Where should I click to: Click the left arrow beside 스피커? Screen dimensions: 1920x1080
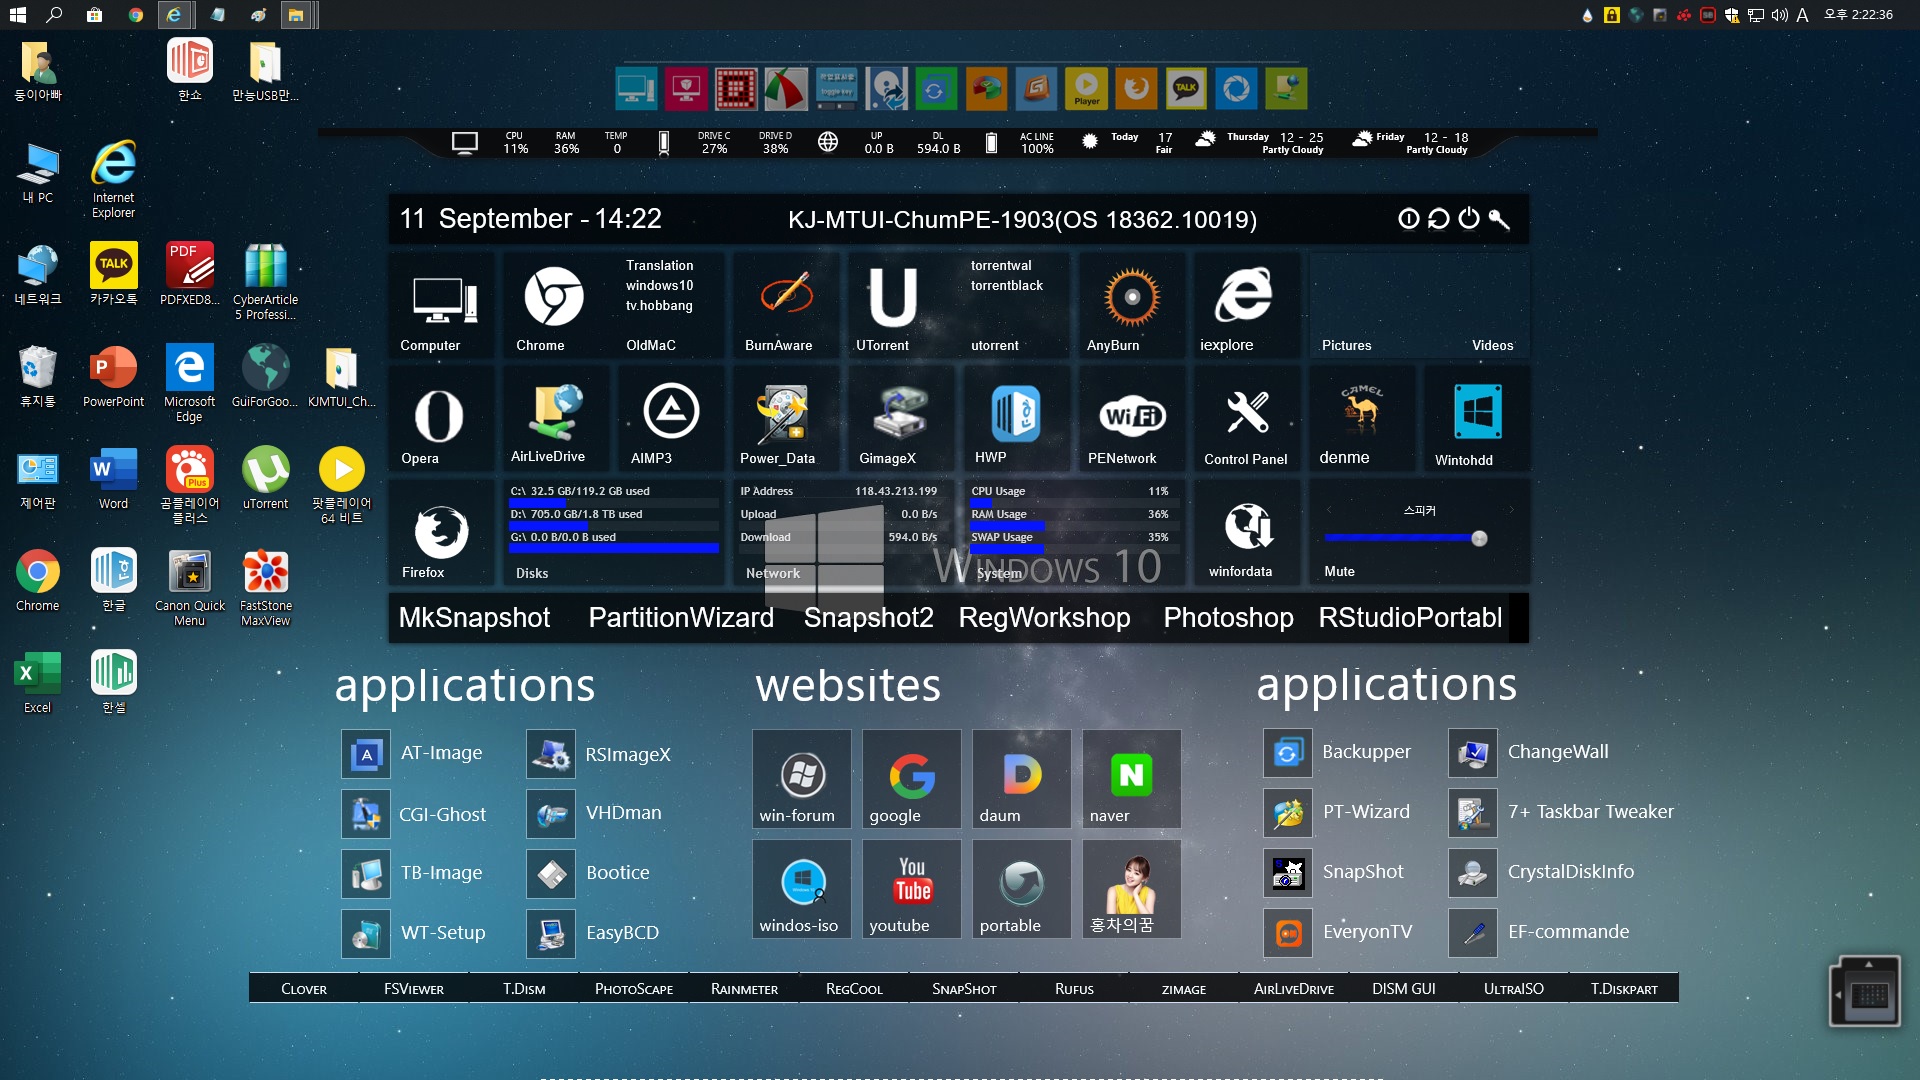[x=1328, y=510]
